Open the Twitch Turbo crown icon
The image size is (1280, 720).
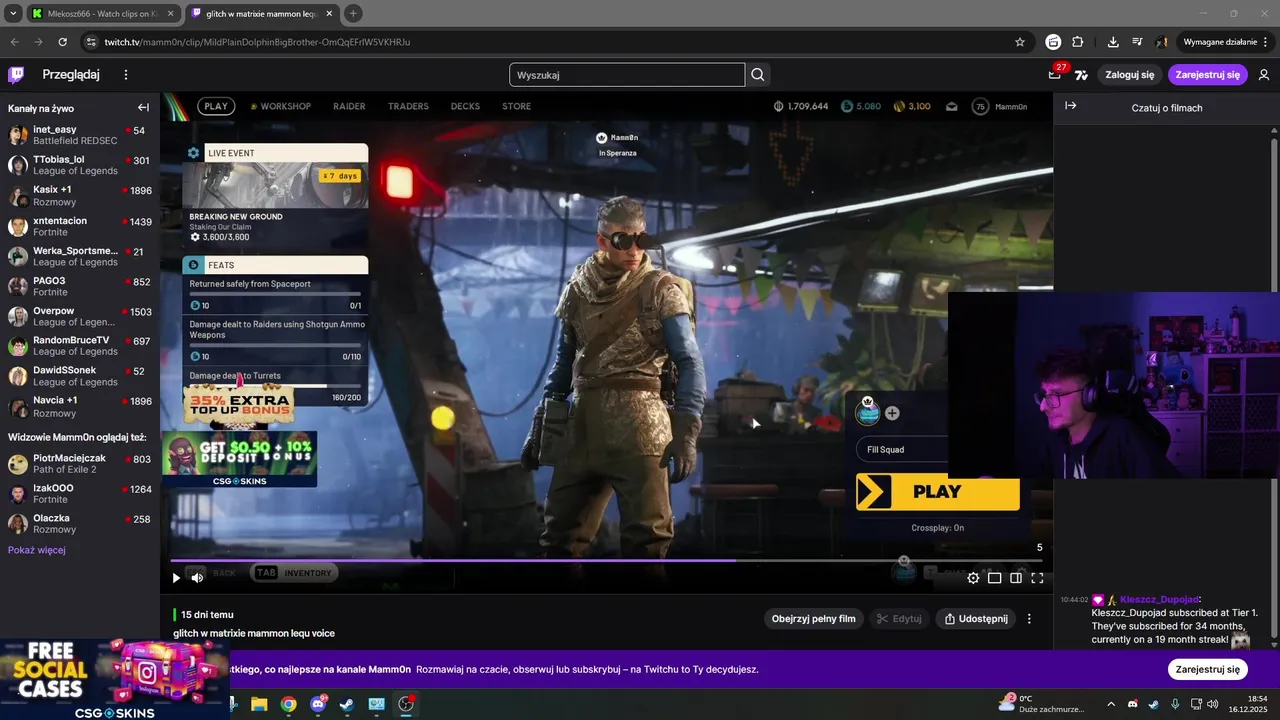click(x=1081, y=75)
